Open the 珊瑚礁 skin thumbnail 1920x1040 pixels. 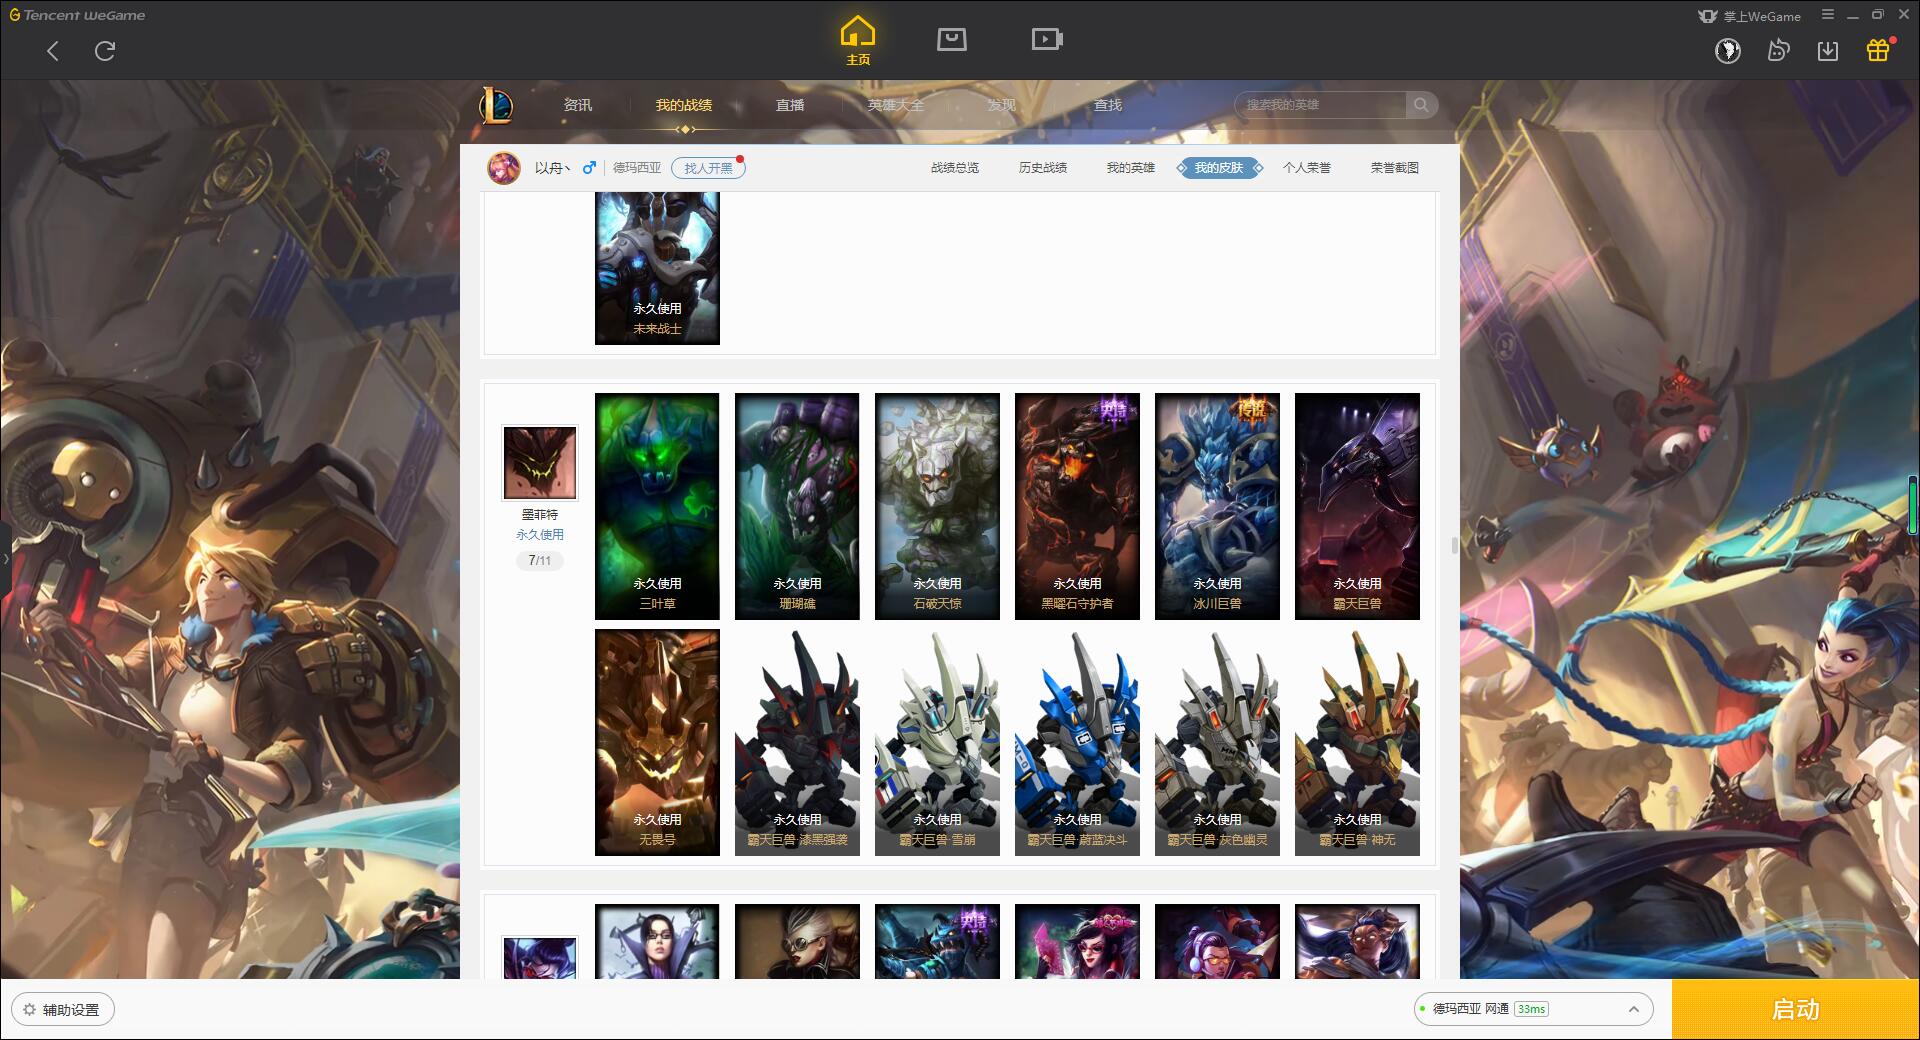(x=797, y=506)
